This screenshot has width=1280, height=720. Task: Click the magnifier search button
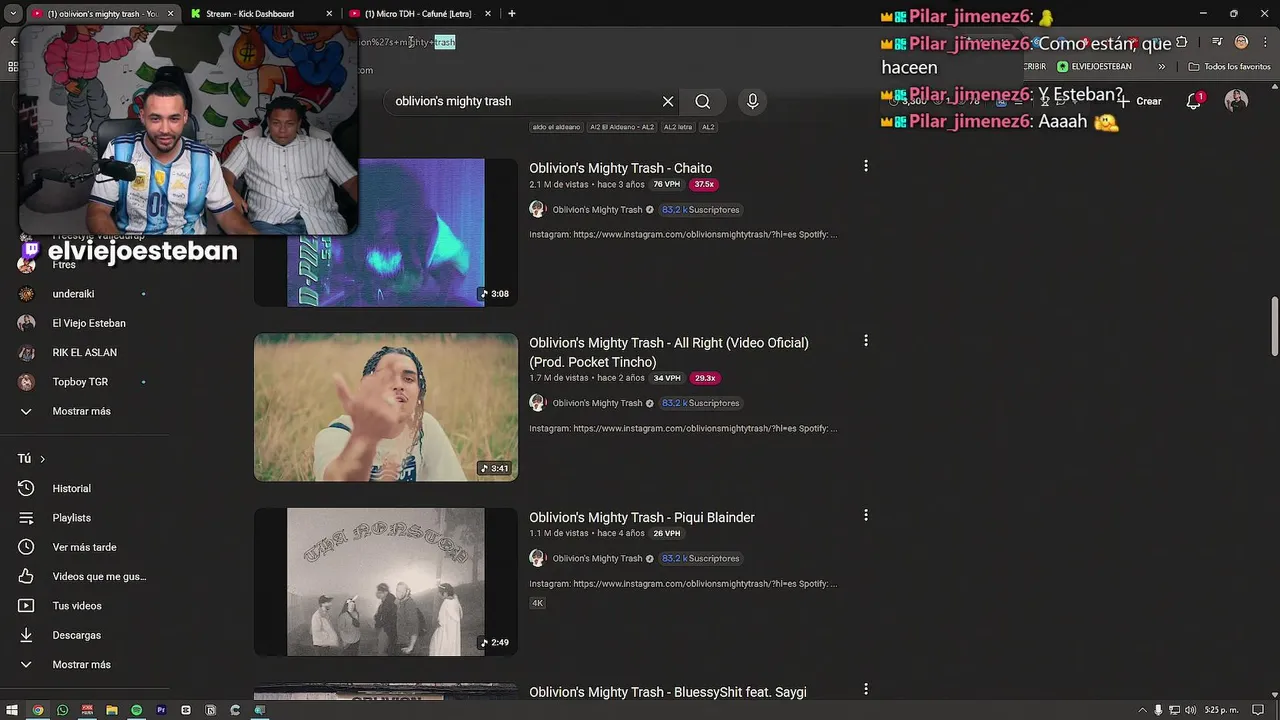[703, 101]
